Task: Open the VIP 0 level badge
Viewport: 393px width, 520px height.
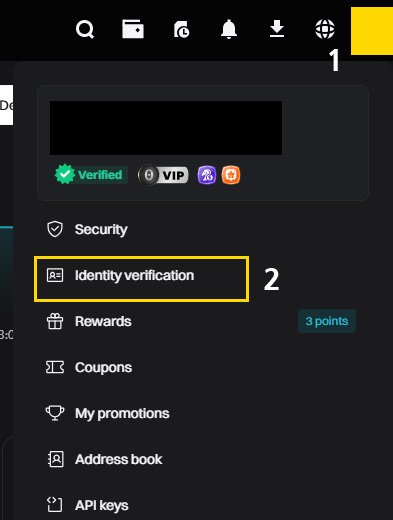Action: coord(163,175)
